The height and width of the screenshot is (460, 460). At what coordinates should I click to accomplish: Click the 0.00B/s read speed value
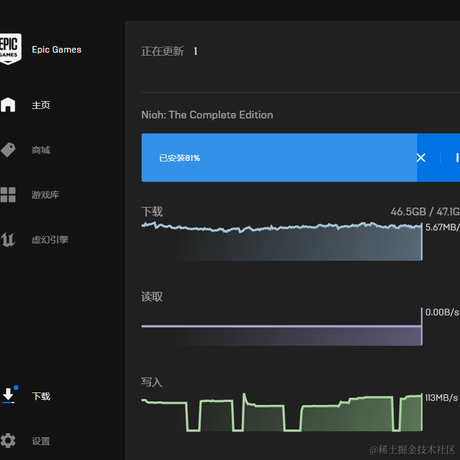point(442,312)
